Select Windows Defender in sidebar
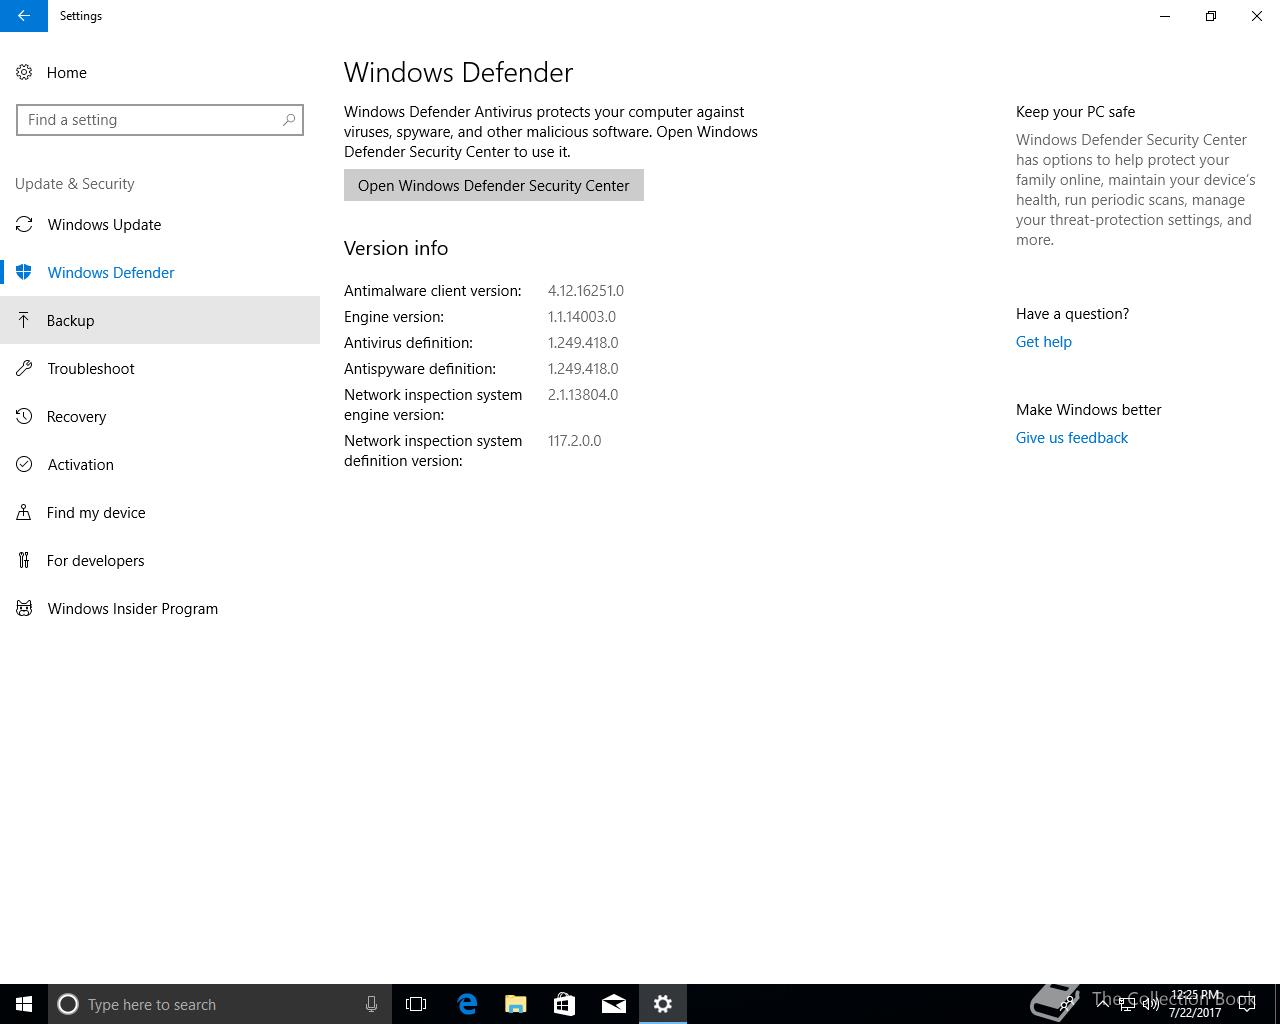The height and width of the screenshot is (1024, 1280). (x=160, y=272)
